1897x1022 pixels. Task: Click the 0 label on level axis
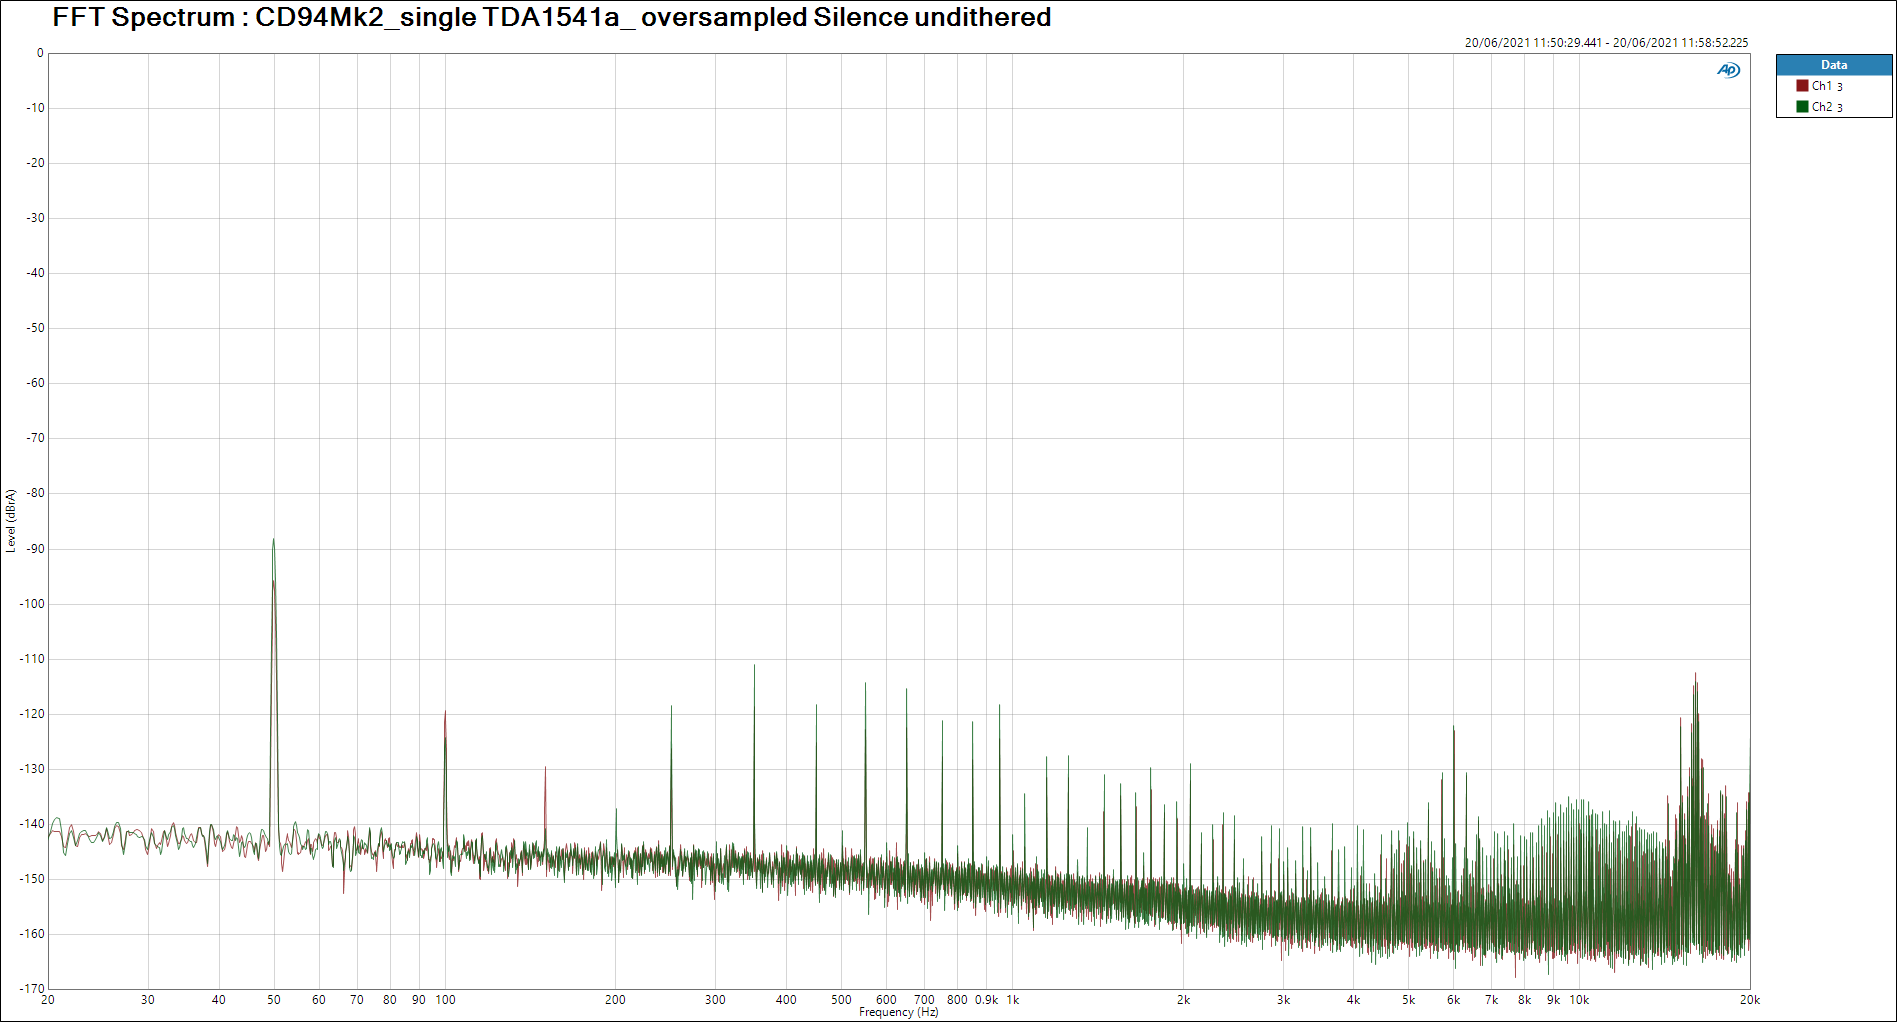point(40,54)
